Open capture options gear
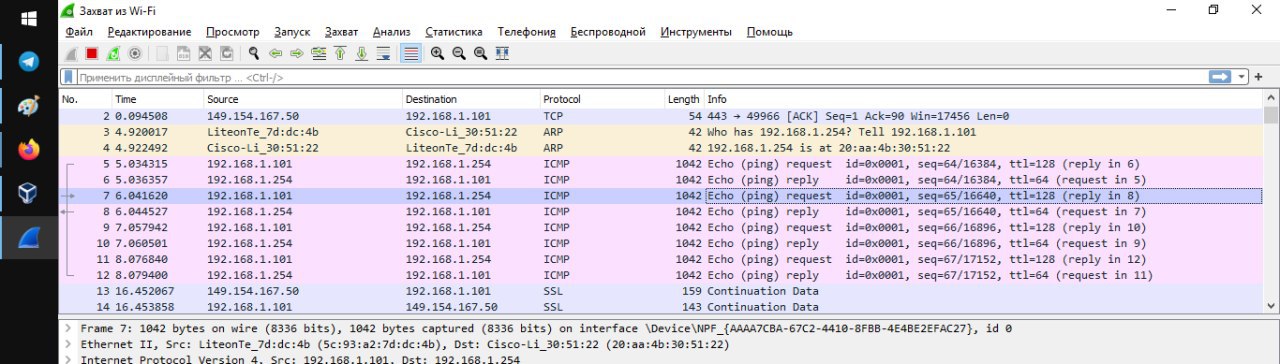This screenshot has height=364, width=1280. (x=135, y=53)
